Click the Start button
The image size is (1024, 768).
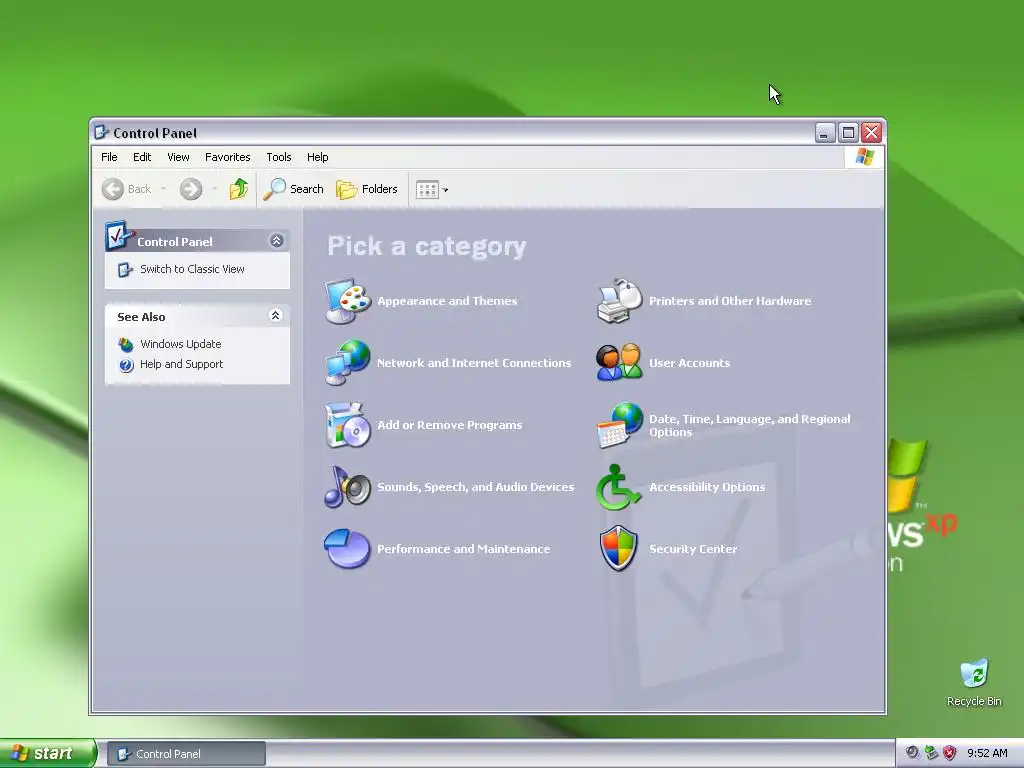(48, 753)
